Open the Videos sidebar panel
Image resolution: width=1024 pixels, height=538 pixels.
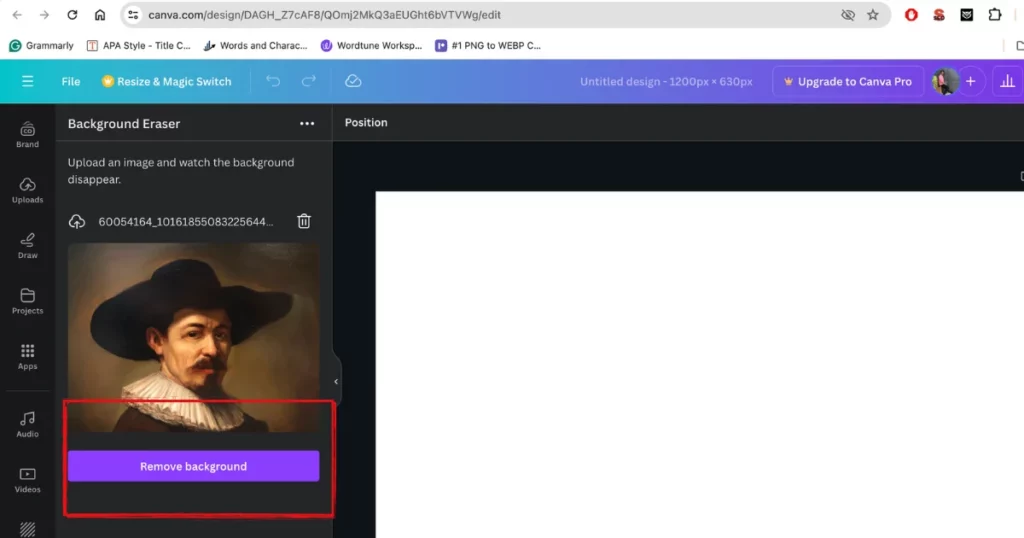tap(27, 479)
